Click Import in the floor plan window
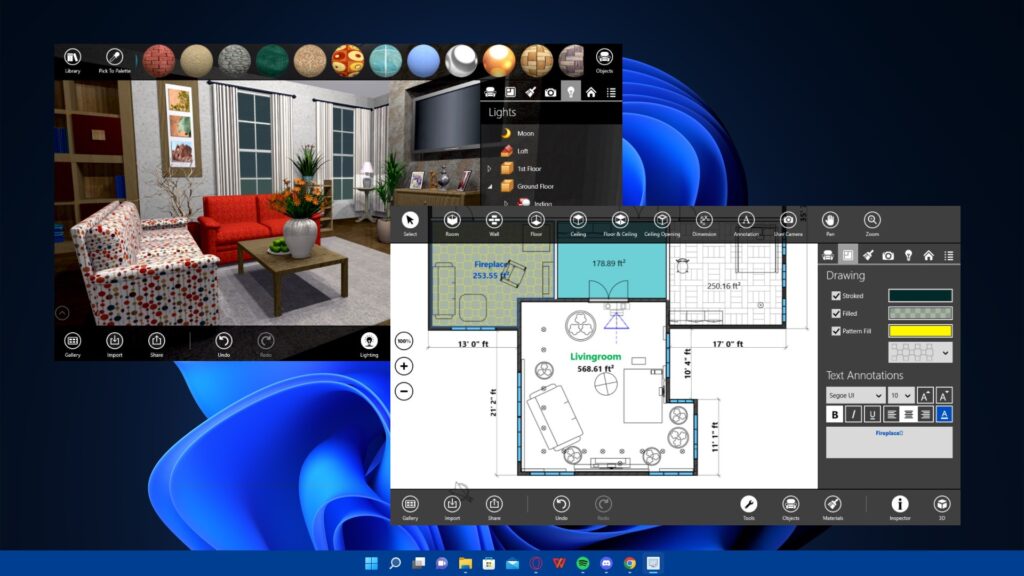Image resolution: width=1024 pixels, height=576 pixels. [452, 507]
